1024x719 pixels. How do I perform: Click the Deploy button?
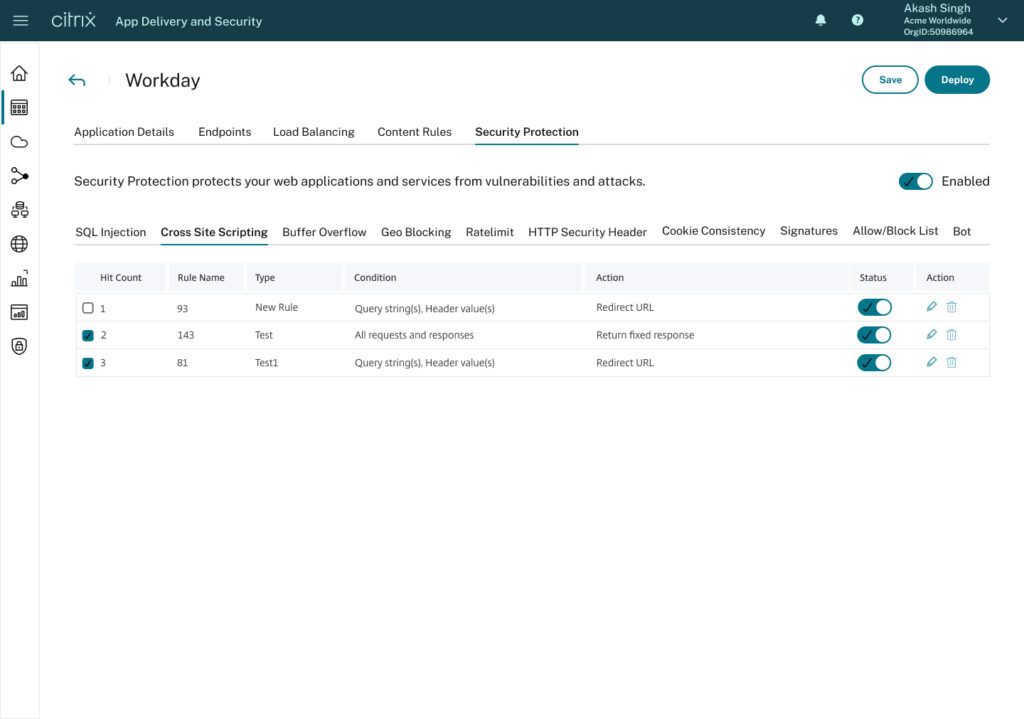click(956, 80)
